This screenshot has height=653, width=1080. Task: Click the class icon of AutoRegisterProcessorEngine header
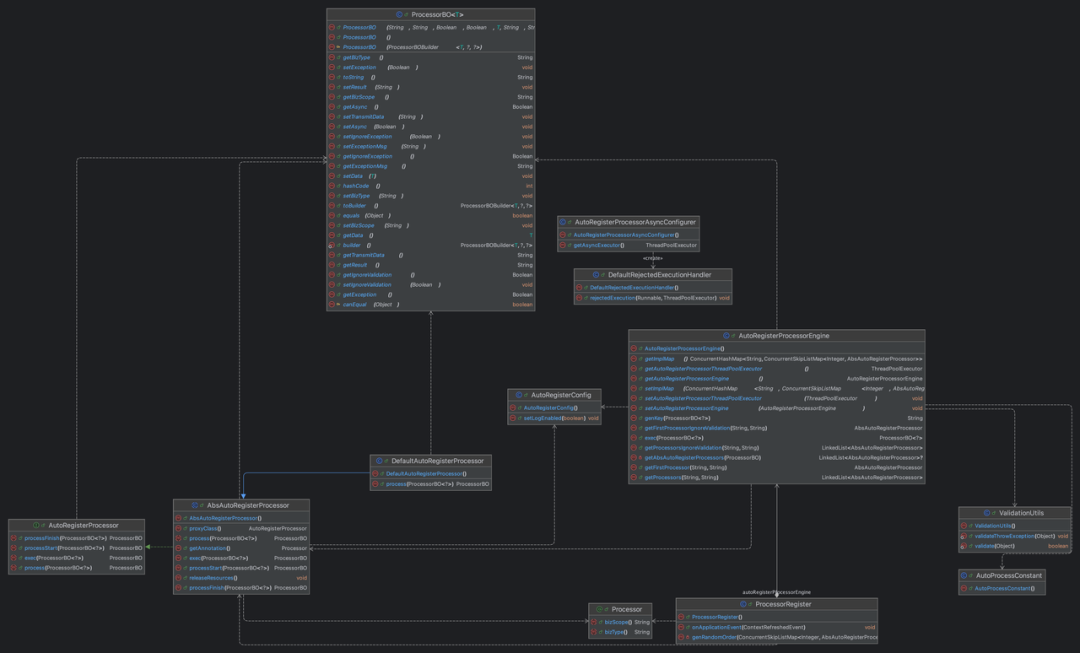726,336
